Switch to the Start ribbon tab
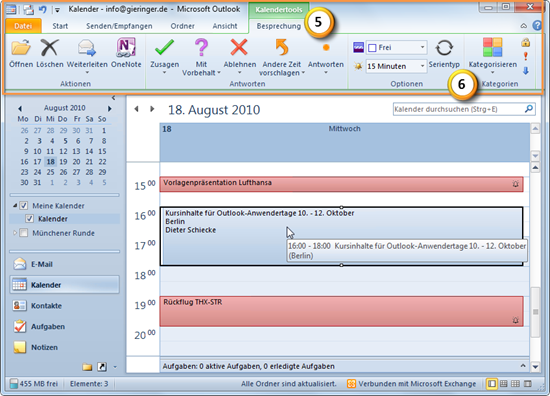550x396 pixels. coord(60,26)
